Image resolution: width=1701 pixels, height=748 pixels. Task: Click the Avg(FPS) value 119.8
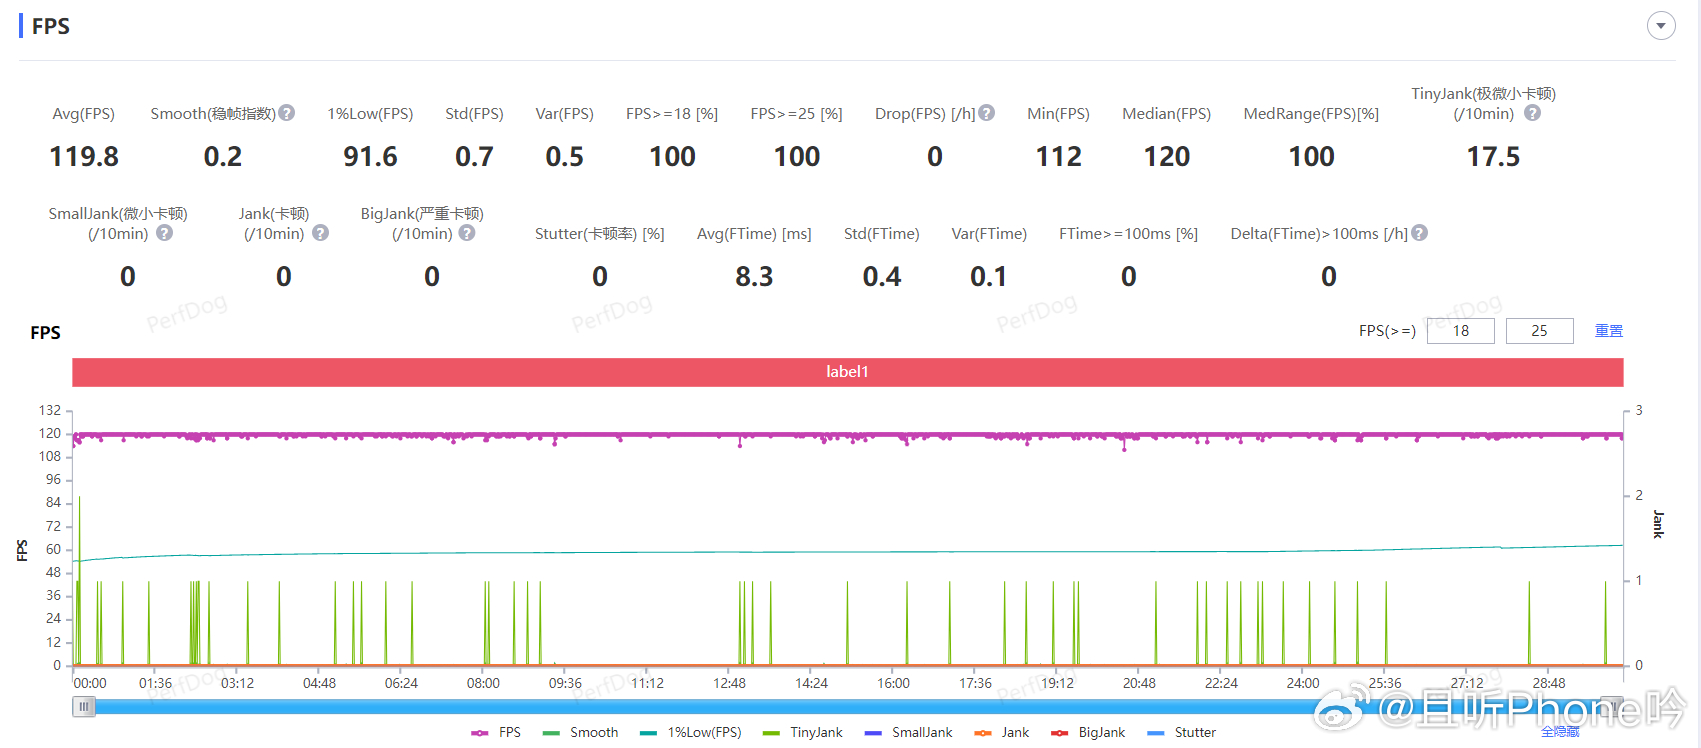tap(84, 157)
